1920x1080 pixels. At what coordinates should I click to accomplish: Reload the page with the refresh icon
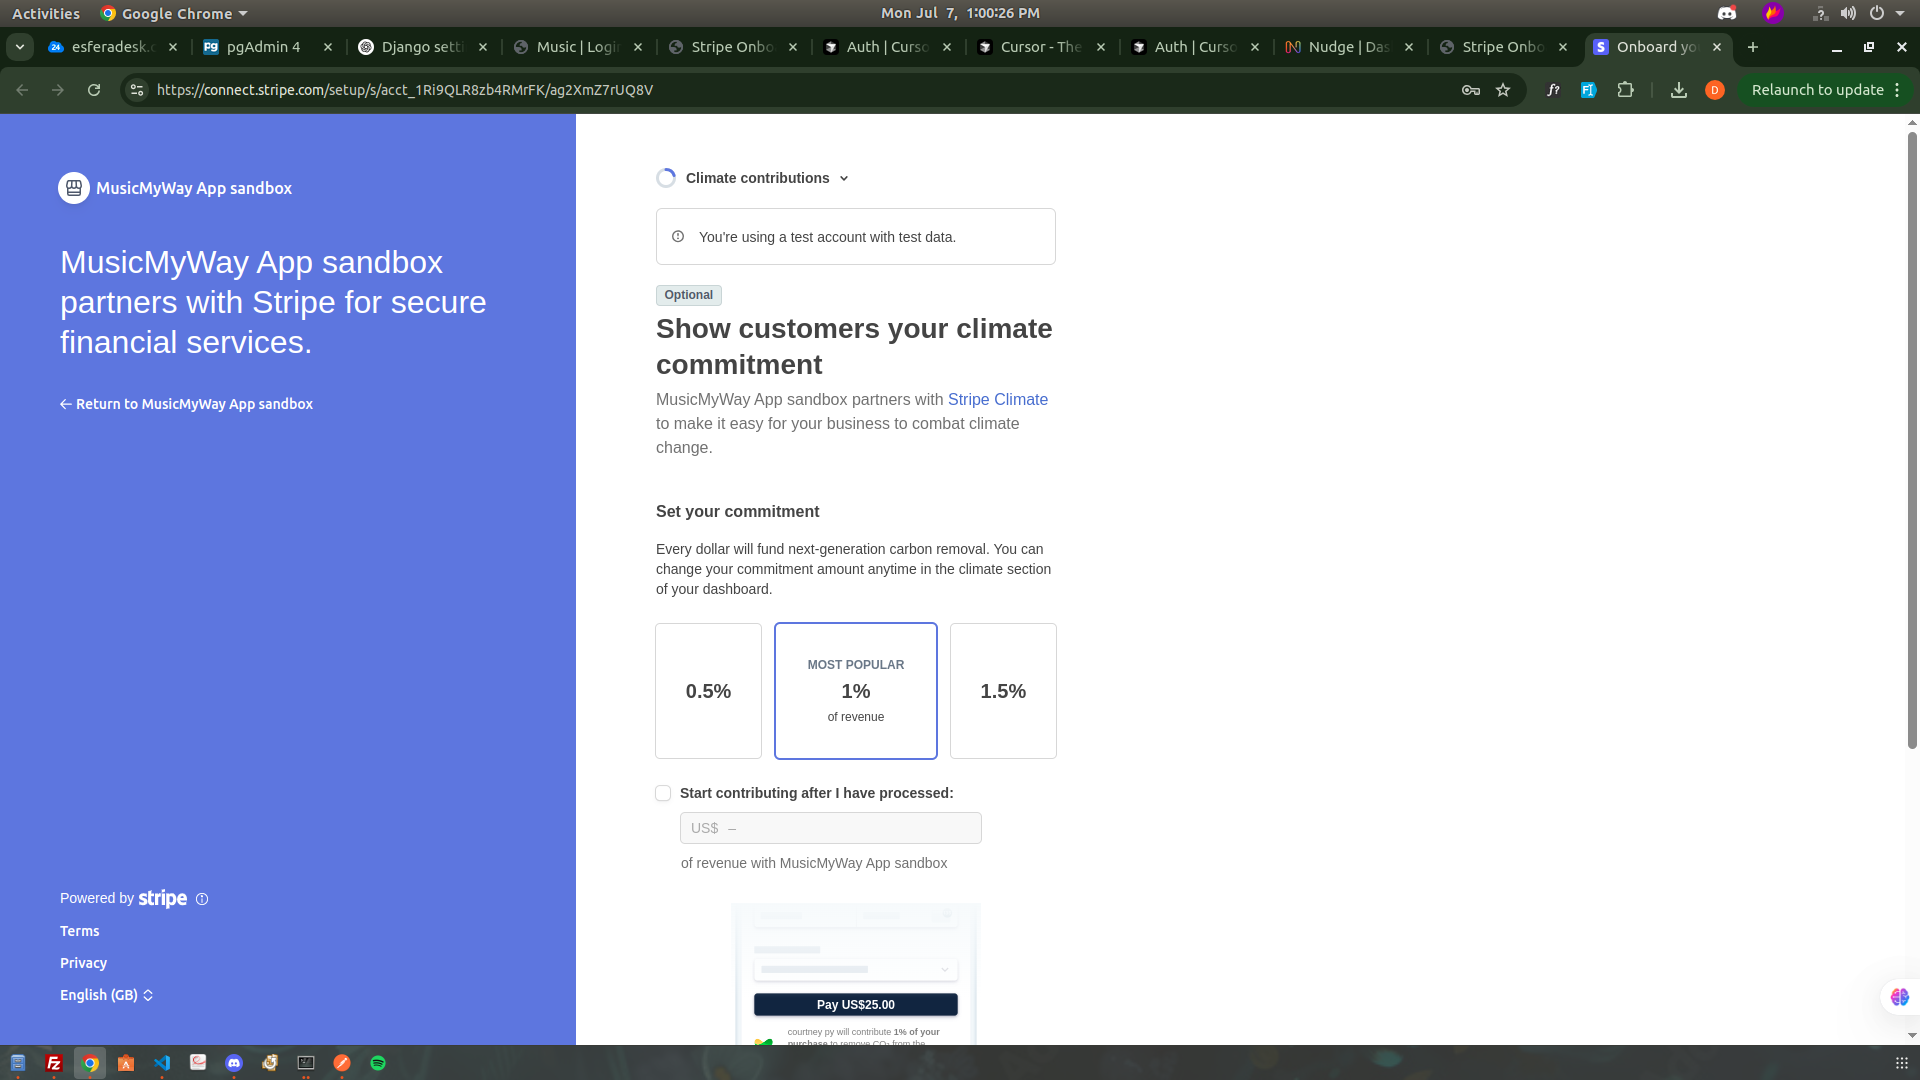point(94,90)
